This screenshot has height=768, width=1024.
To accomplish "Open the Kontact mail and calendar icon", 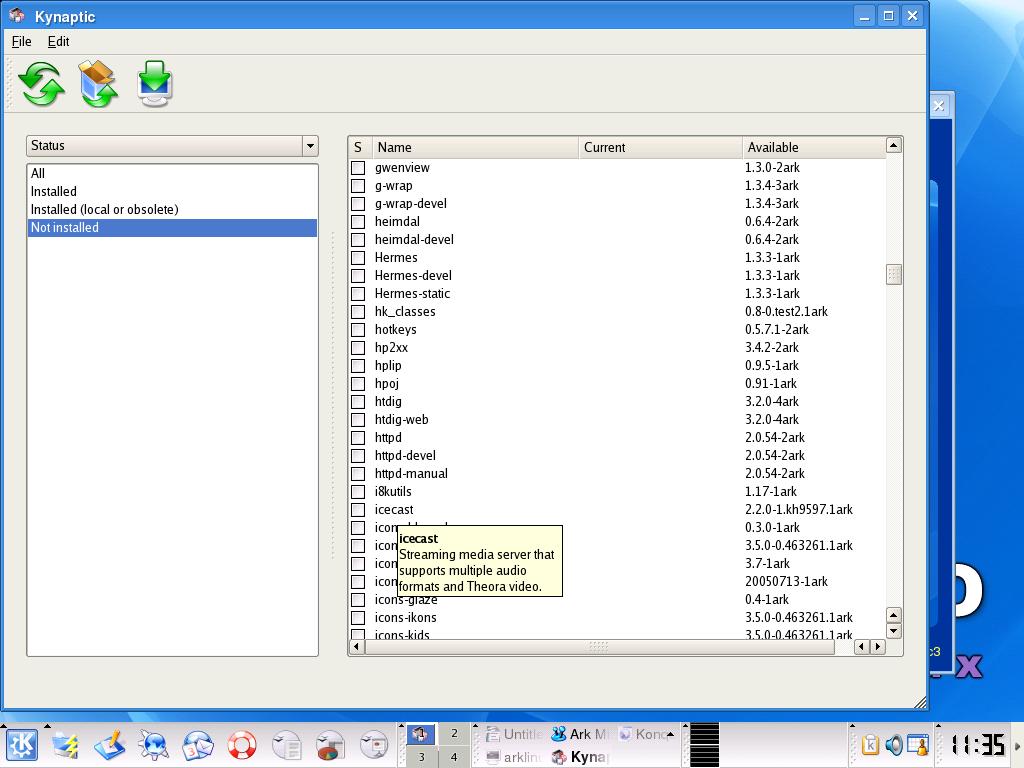I will point(197,745).
